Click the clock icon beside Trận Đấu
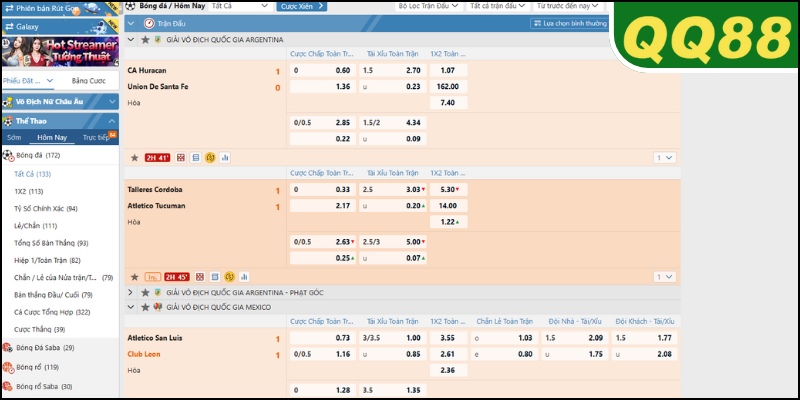The width and height of the screenshot is (800, 400). coord(150,22)
